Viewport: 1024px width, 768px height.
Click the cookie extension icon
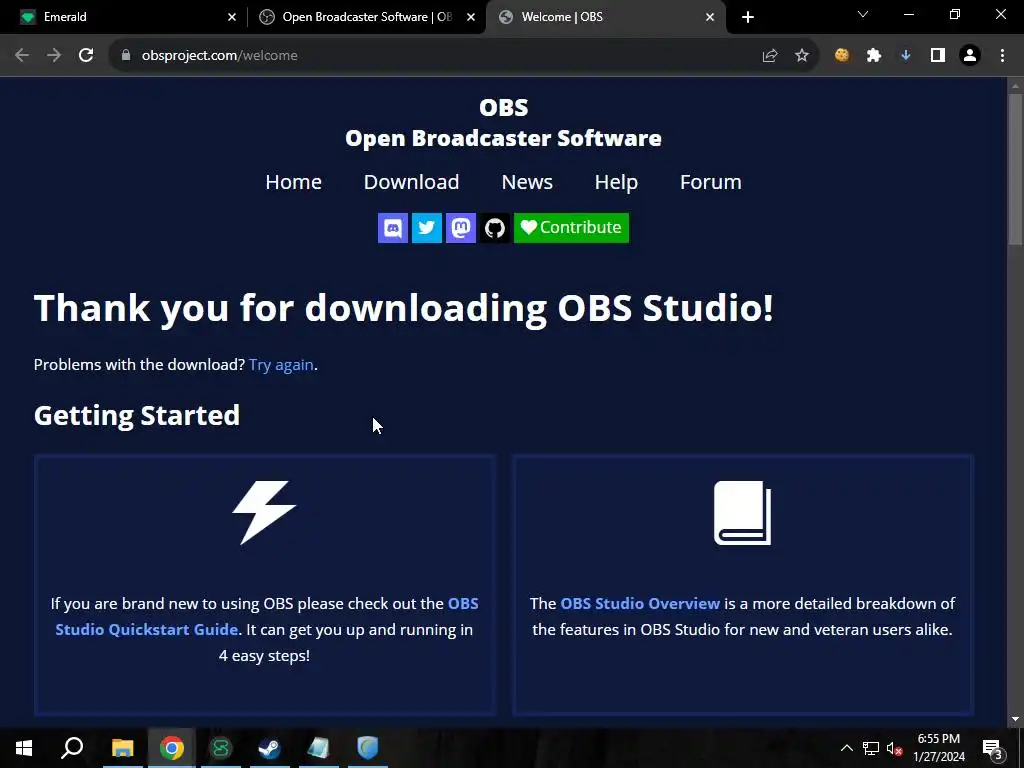tap(842, 56)
